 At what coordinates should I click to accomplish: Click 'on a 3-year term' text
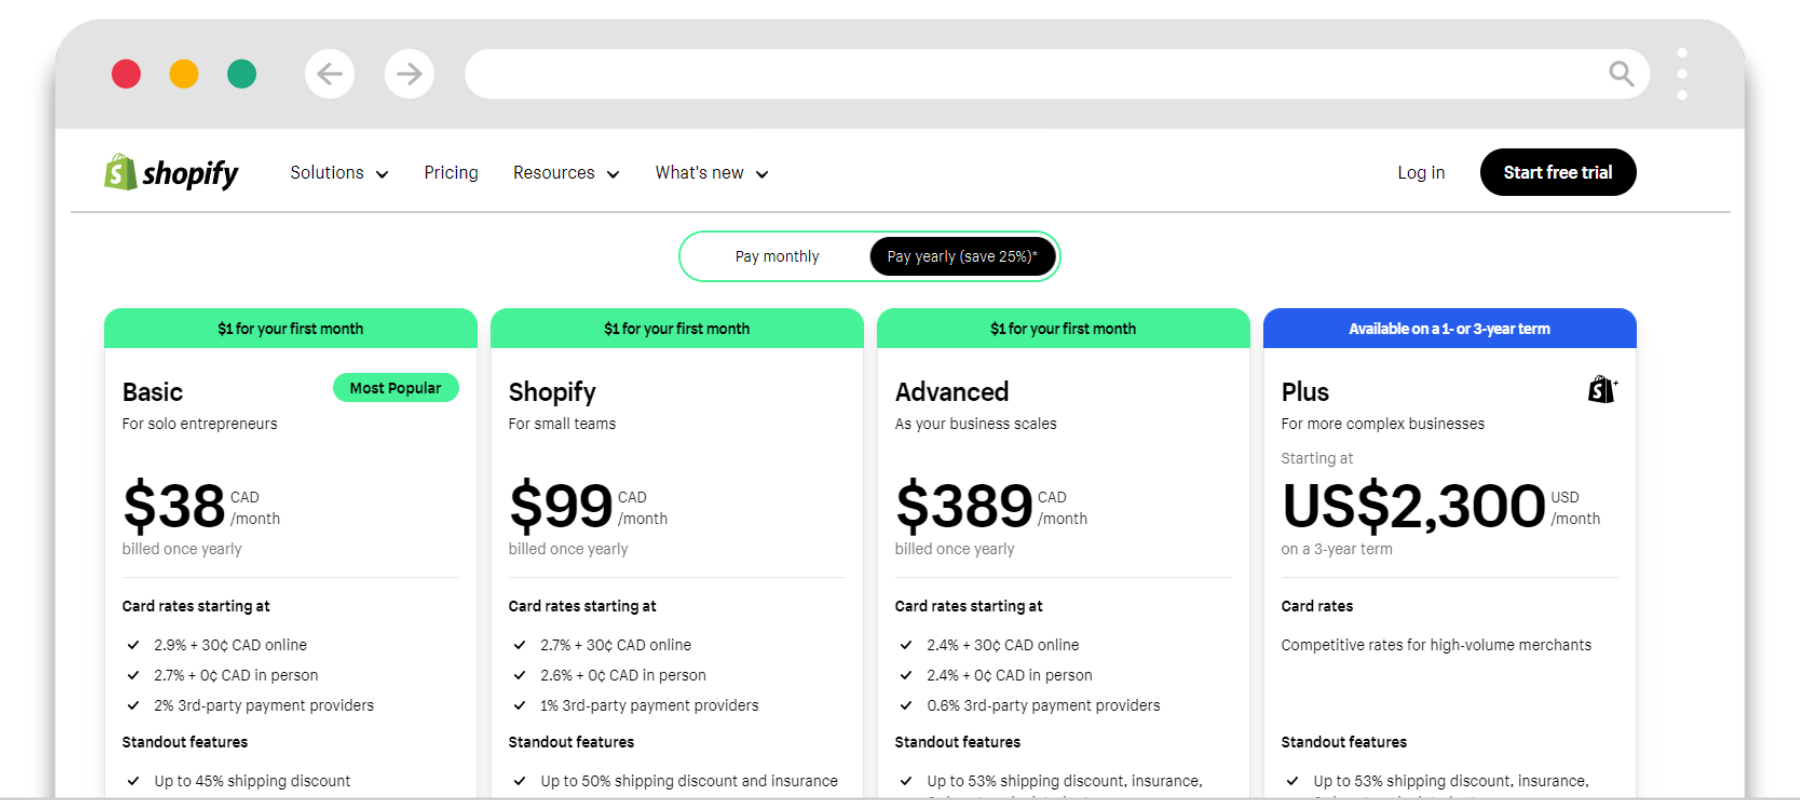pyautogui.click(x=1337, y=549)
